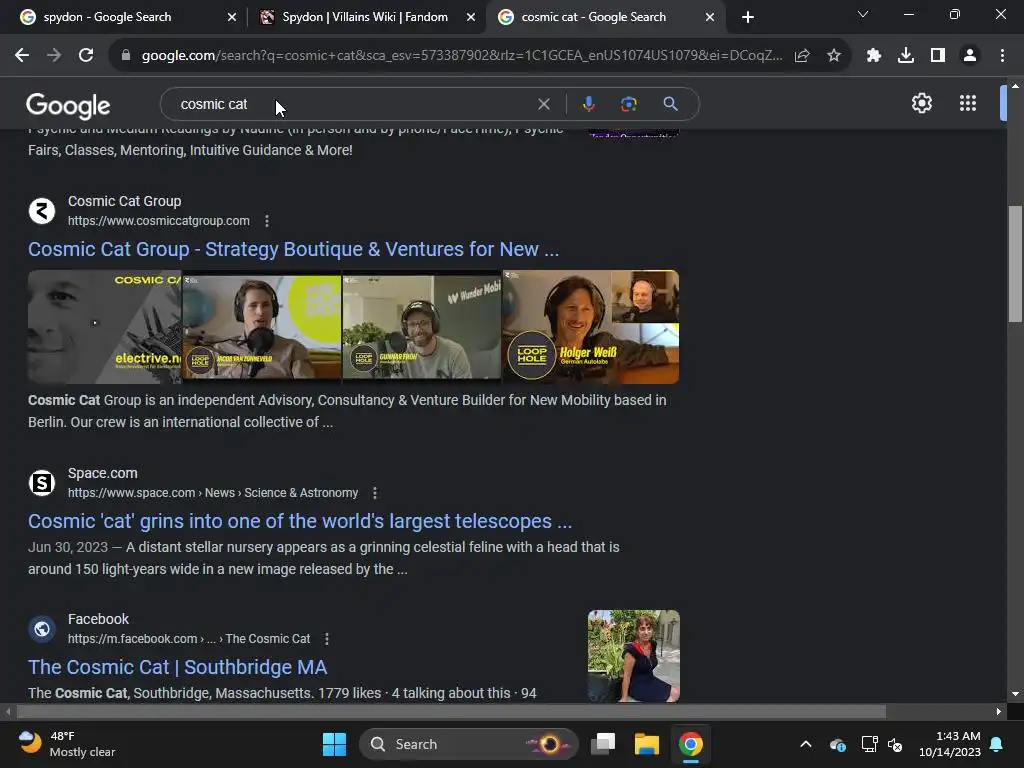Open the Windows Start menu
Image resolution: width=1024 pixels, height=768 pixels.
pos(334,744)
